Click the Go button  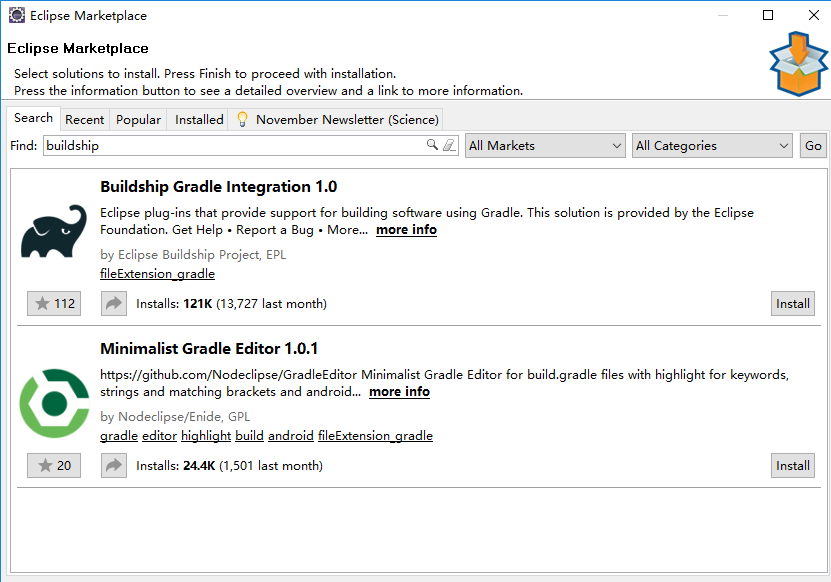click(x=813, y=145)
